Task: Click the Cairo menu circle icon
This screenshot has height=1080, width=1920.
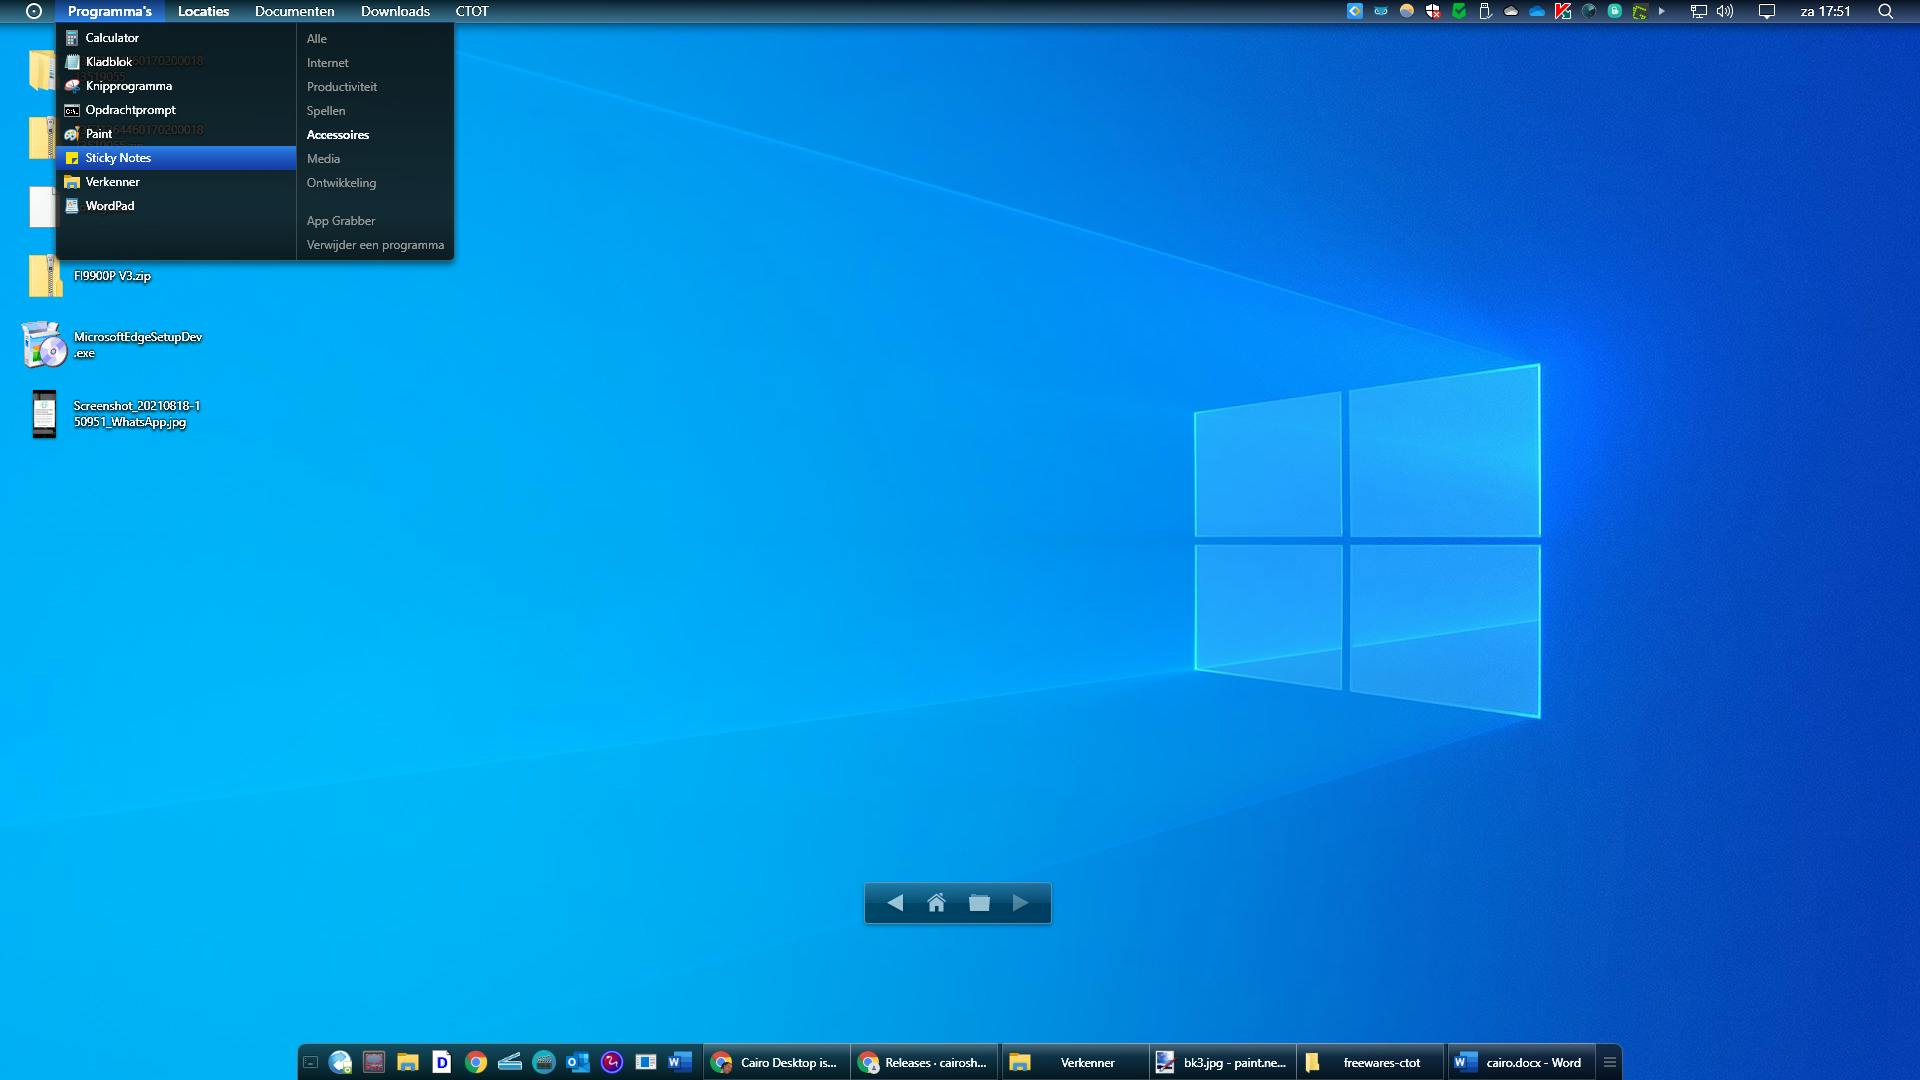Action: point(34,11)
